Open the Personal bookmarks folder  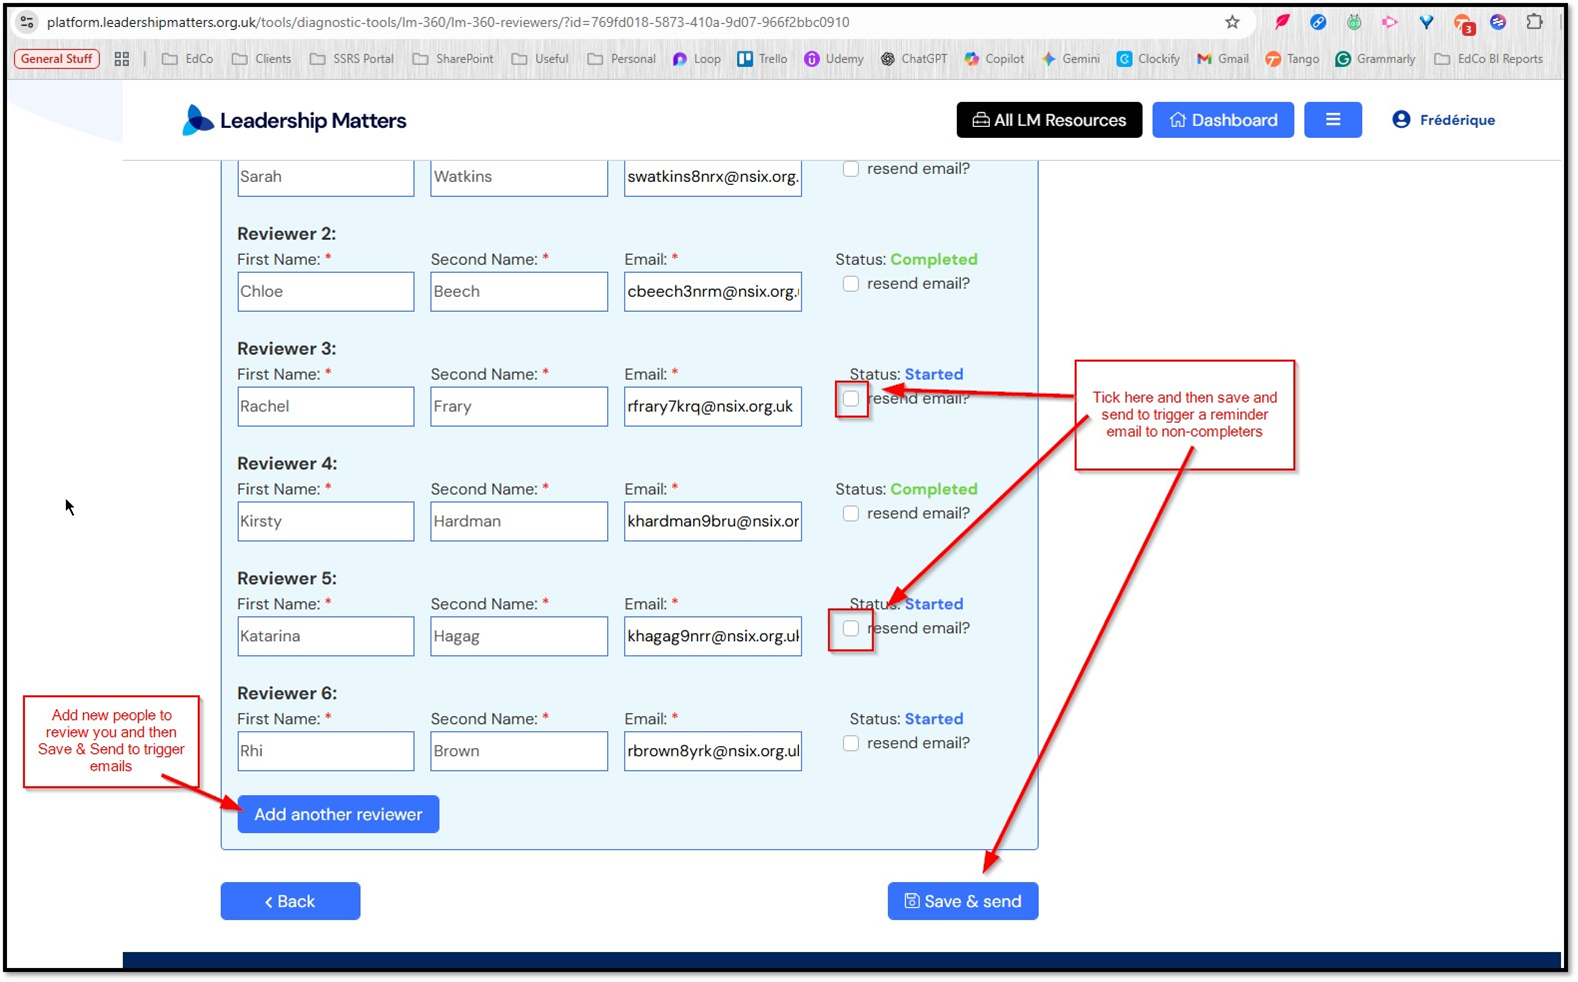pos(621,59)
